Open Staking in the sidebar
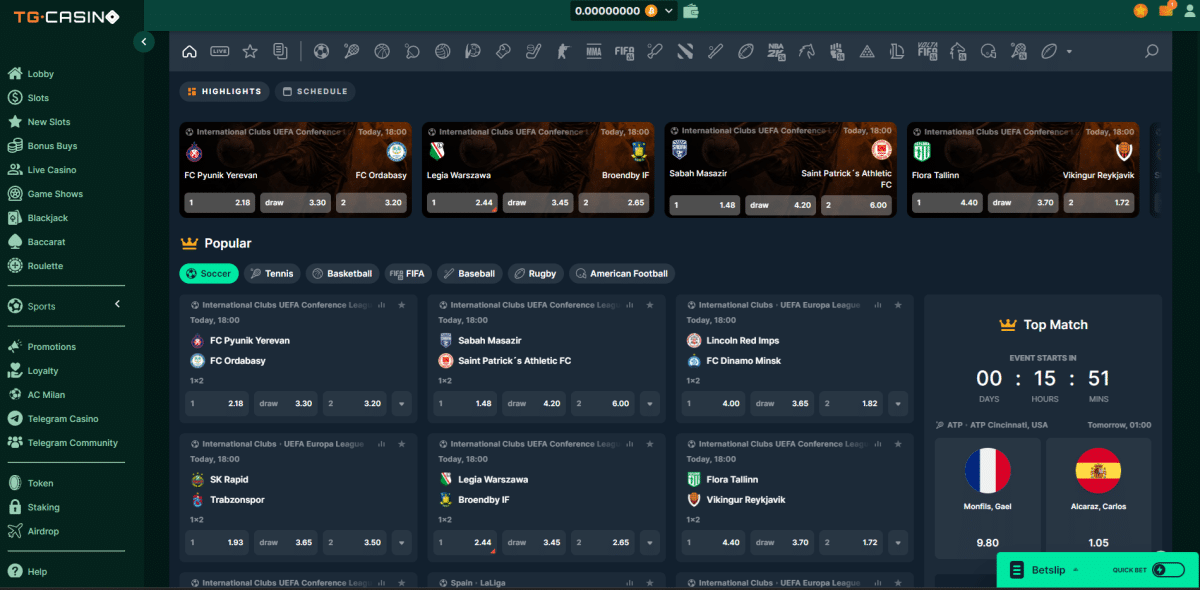 [x=43, y=507]
